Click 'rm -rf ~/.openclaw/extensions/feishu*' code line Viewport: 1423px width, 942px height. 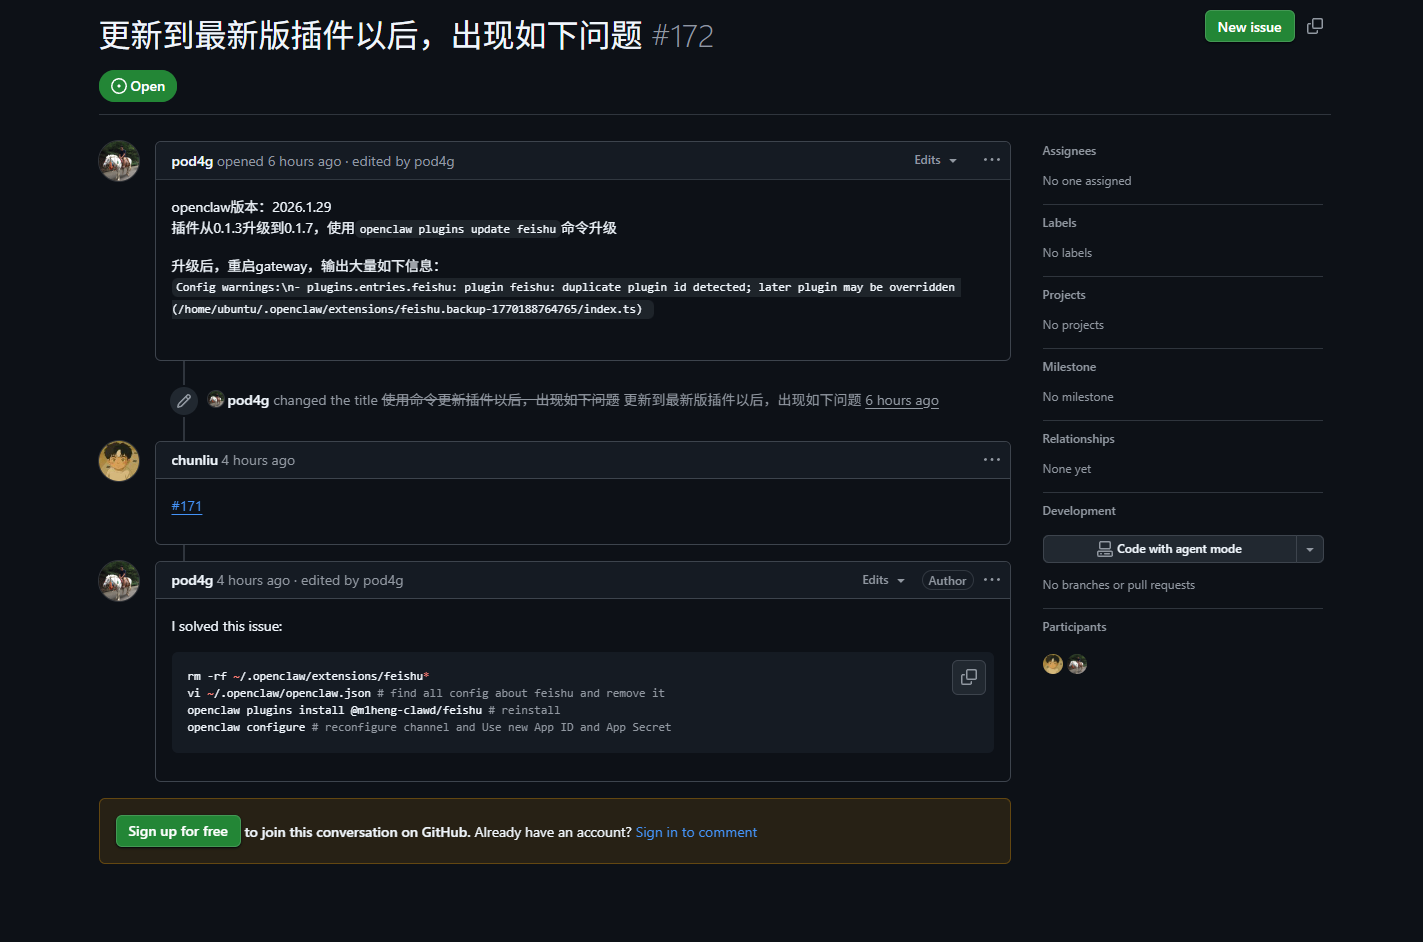tap(308, 676)
